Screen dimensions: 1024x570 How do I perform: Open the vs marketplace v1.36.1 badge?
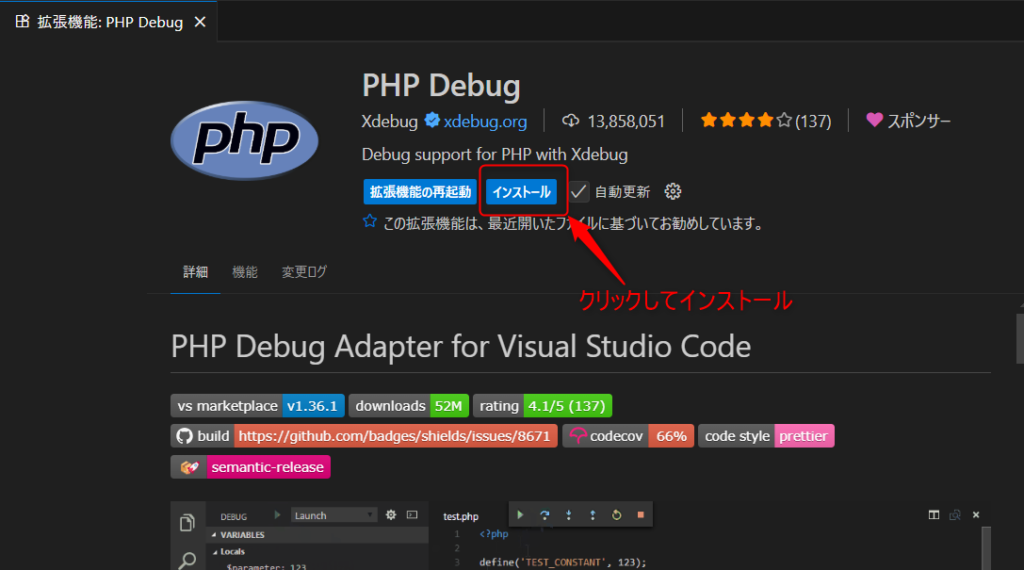pyautogui.click(x=257, y=406)
